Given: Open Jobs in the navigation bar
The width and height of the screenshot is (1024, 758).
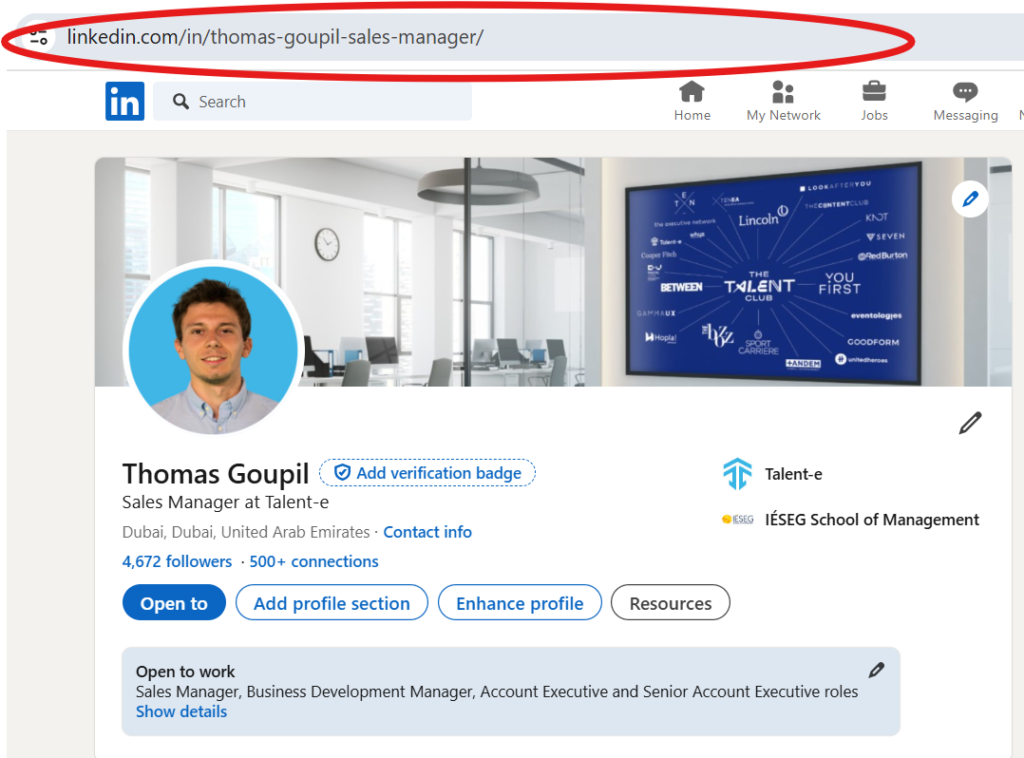Looking at the screenshot, I should coord(874,101).
